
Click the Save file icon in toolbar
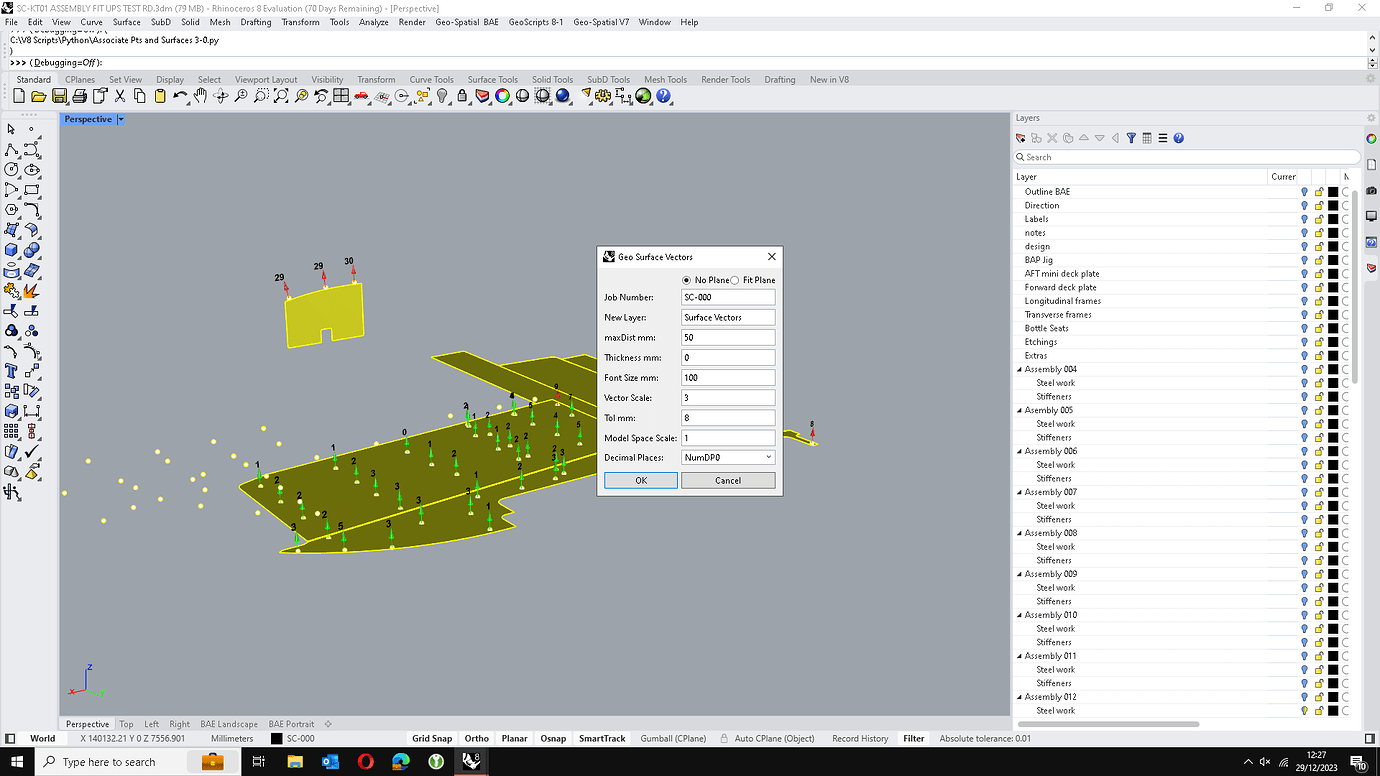click(59, 96)
